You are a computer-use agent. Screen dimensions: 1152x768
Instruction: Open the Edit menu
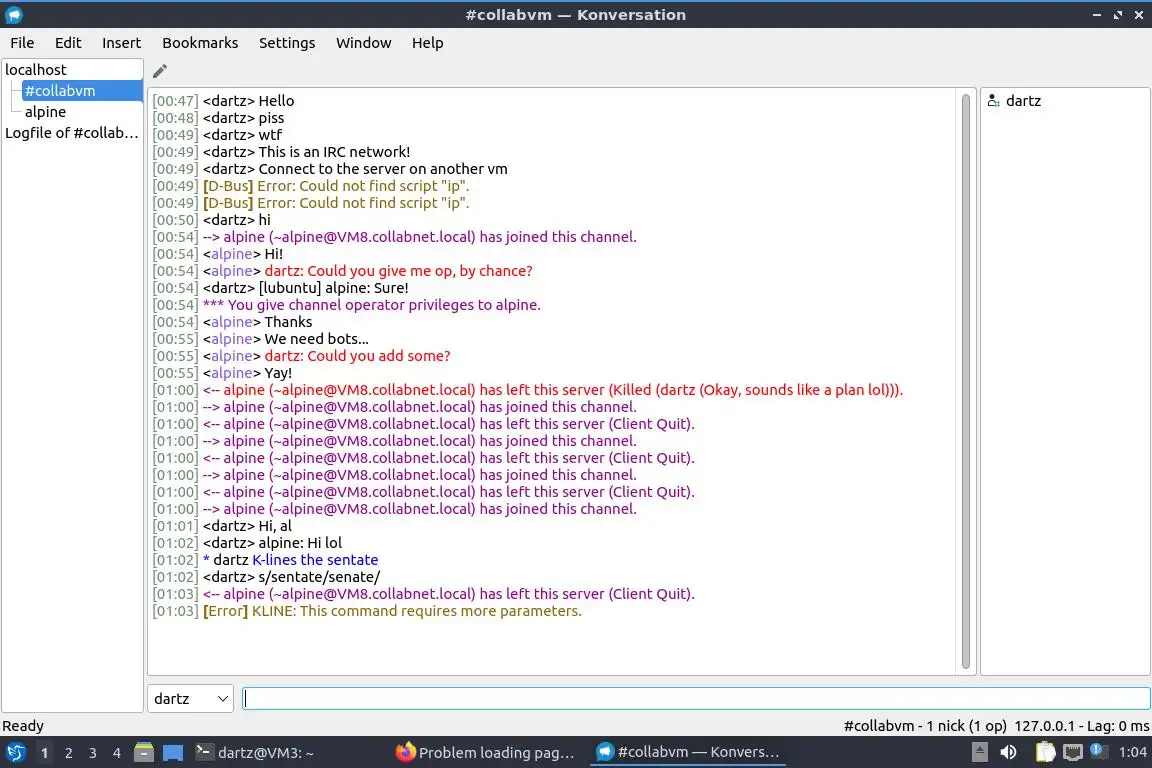pos(68,43)
